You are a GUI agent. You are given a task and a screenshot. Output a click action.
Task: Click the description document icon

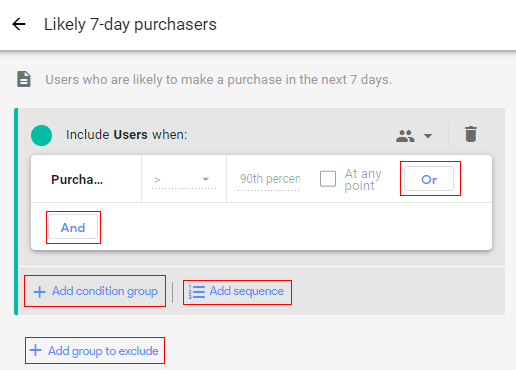[x=24, y=79]
